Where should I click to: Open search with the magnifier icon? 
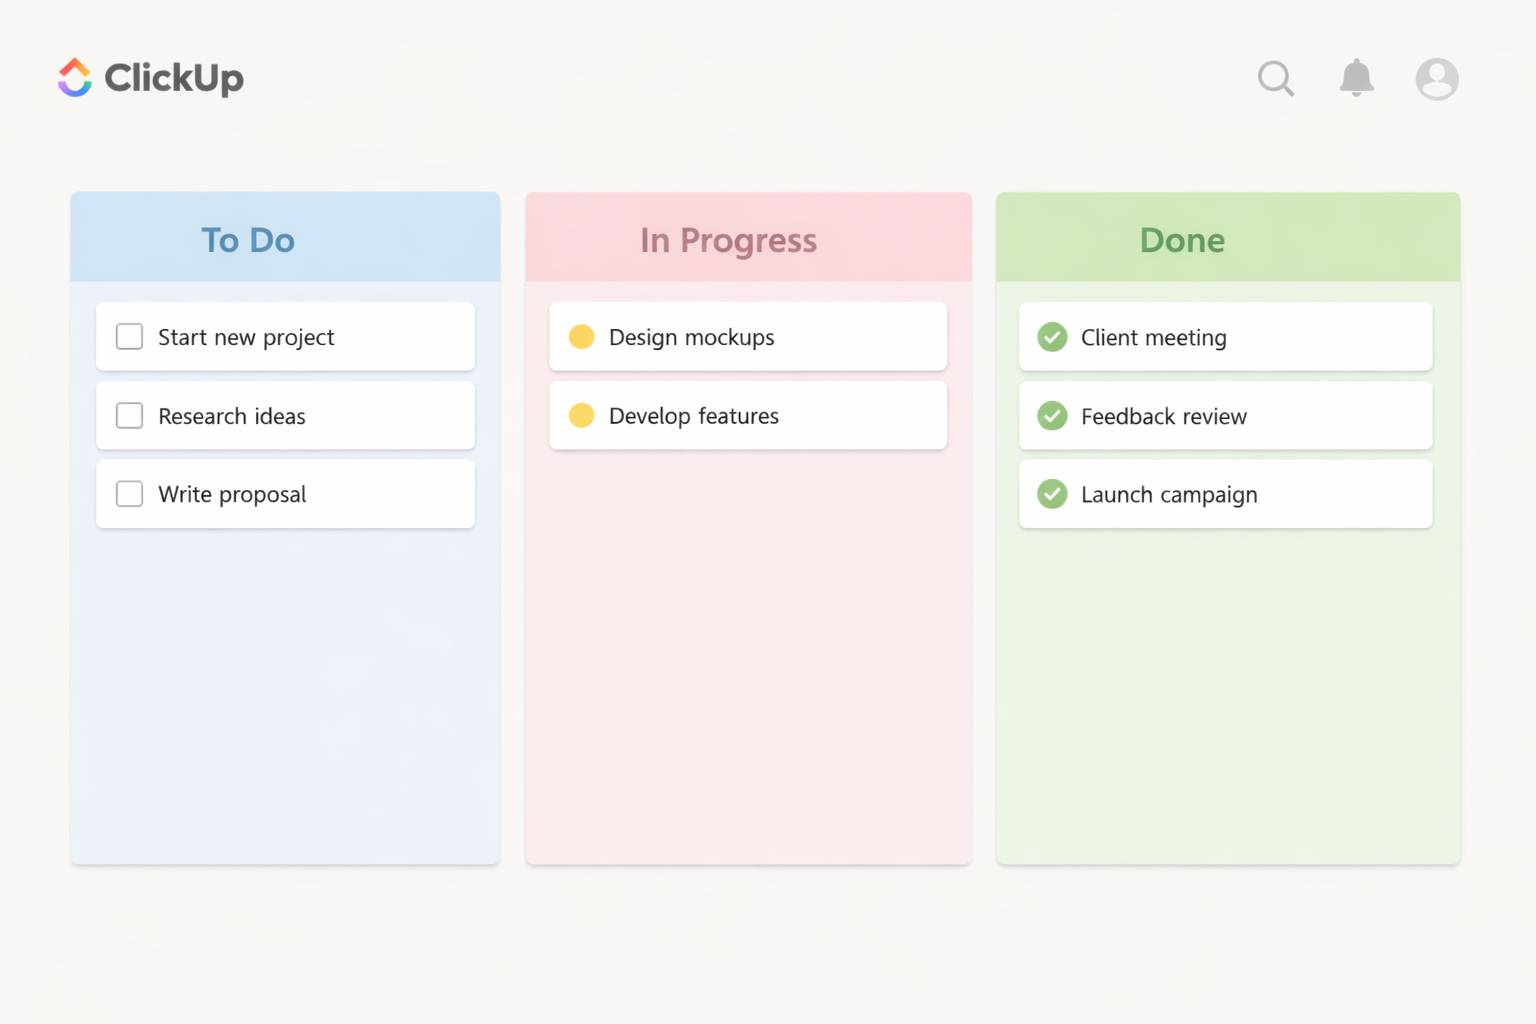coord(1275,78)
